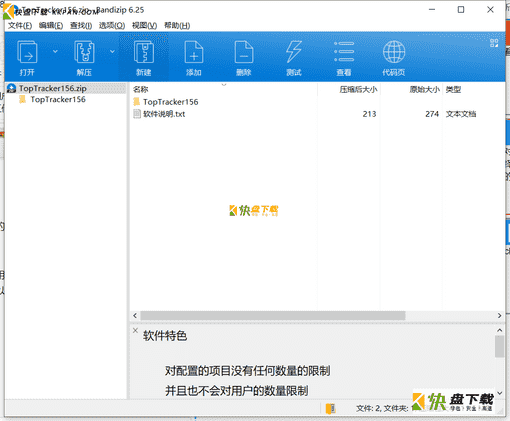The width and height of the screenshot is (510, 421).
Task: Open the 文件(F) menu
Action: 20,26
